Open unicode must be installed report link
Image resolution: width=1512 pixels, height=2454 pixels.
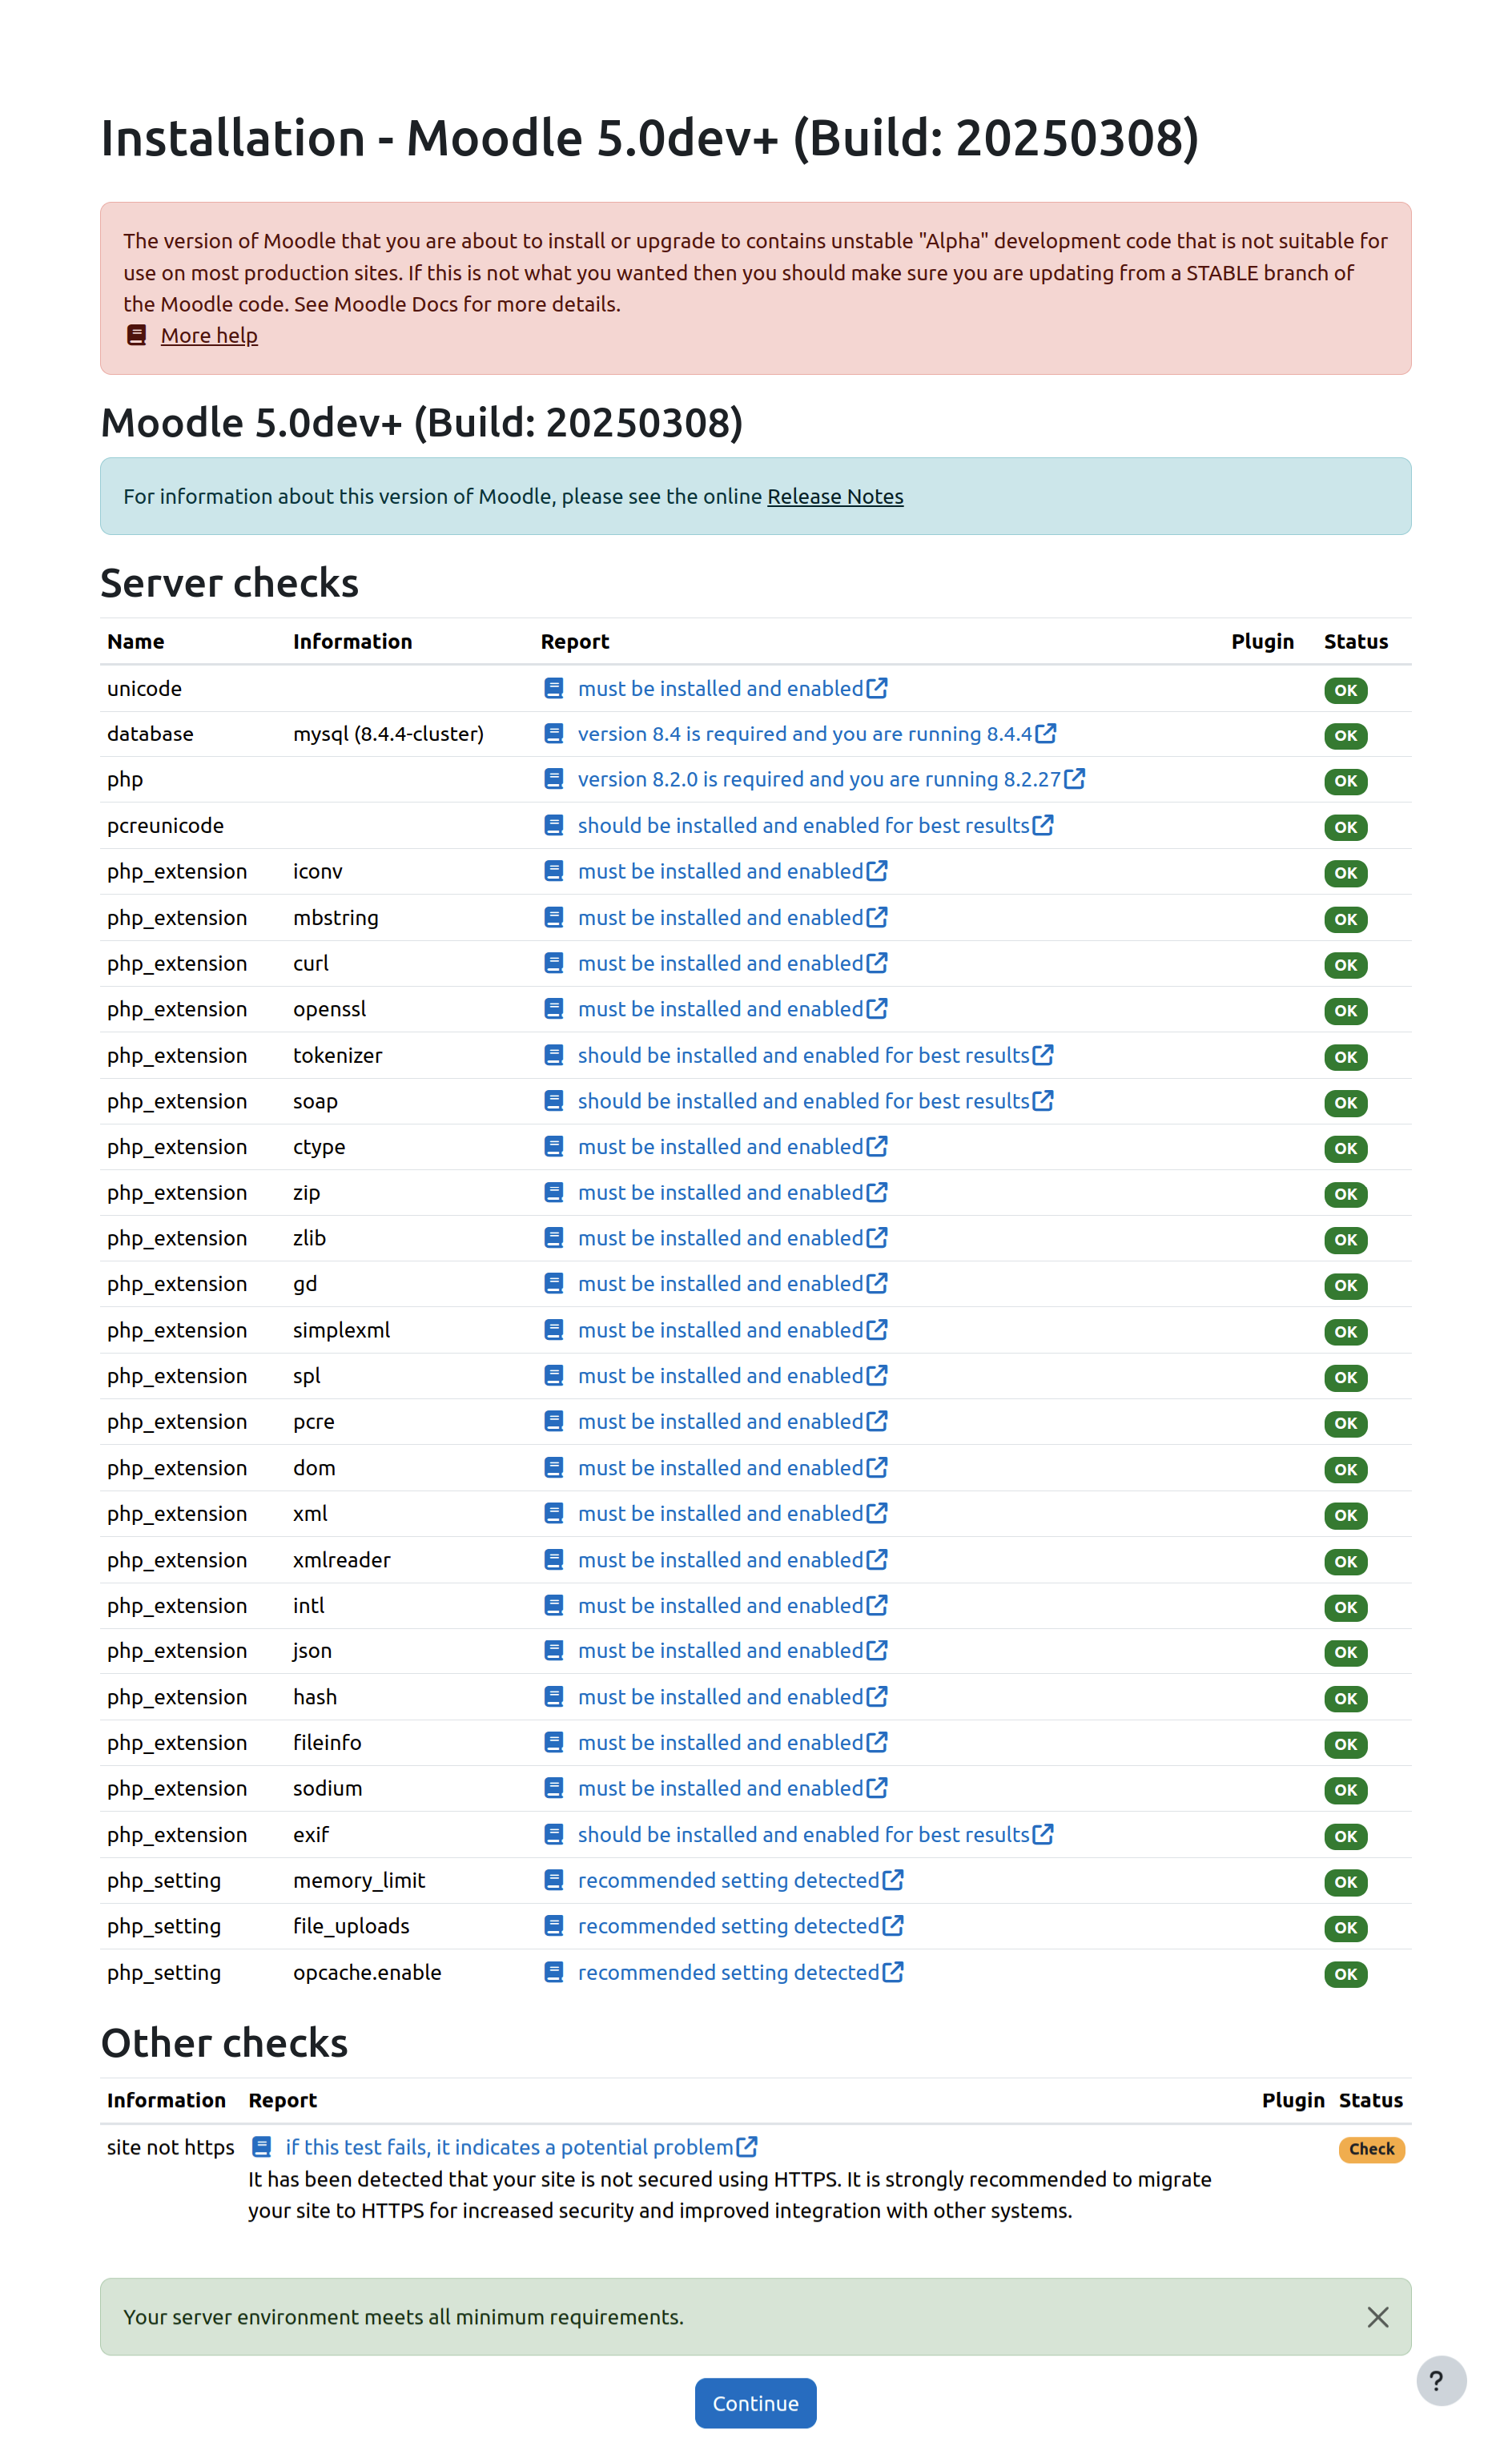coord(732,688)
